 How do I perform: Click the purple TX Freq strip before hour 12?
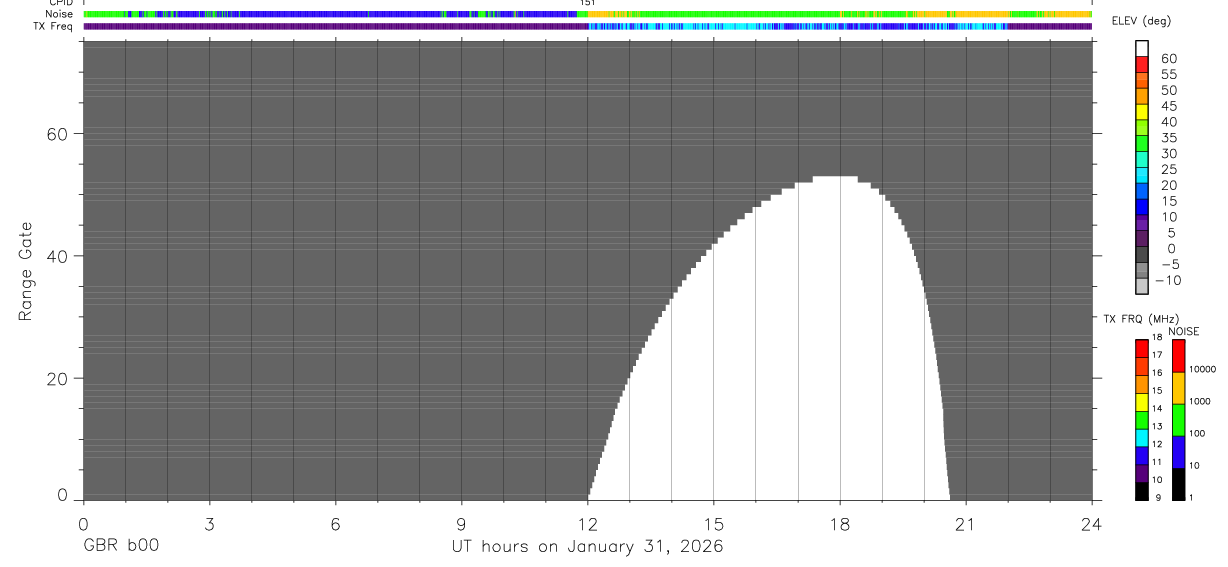tap(336, 26)
